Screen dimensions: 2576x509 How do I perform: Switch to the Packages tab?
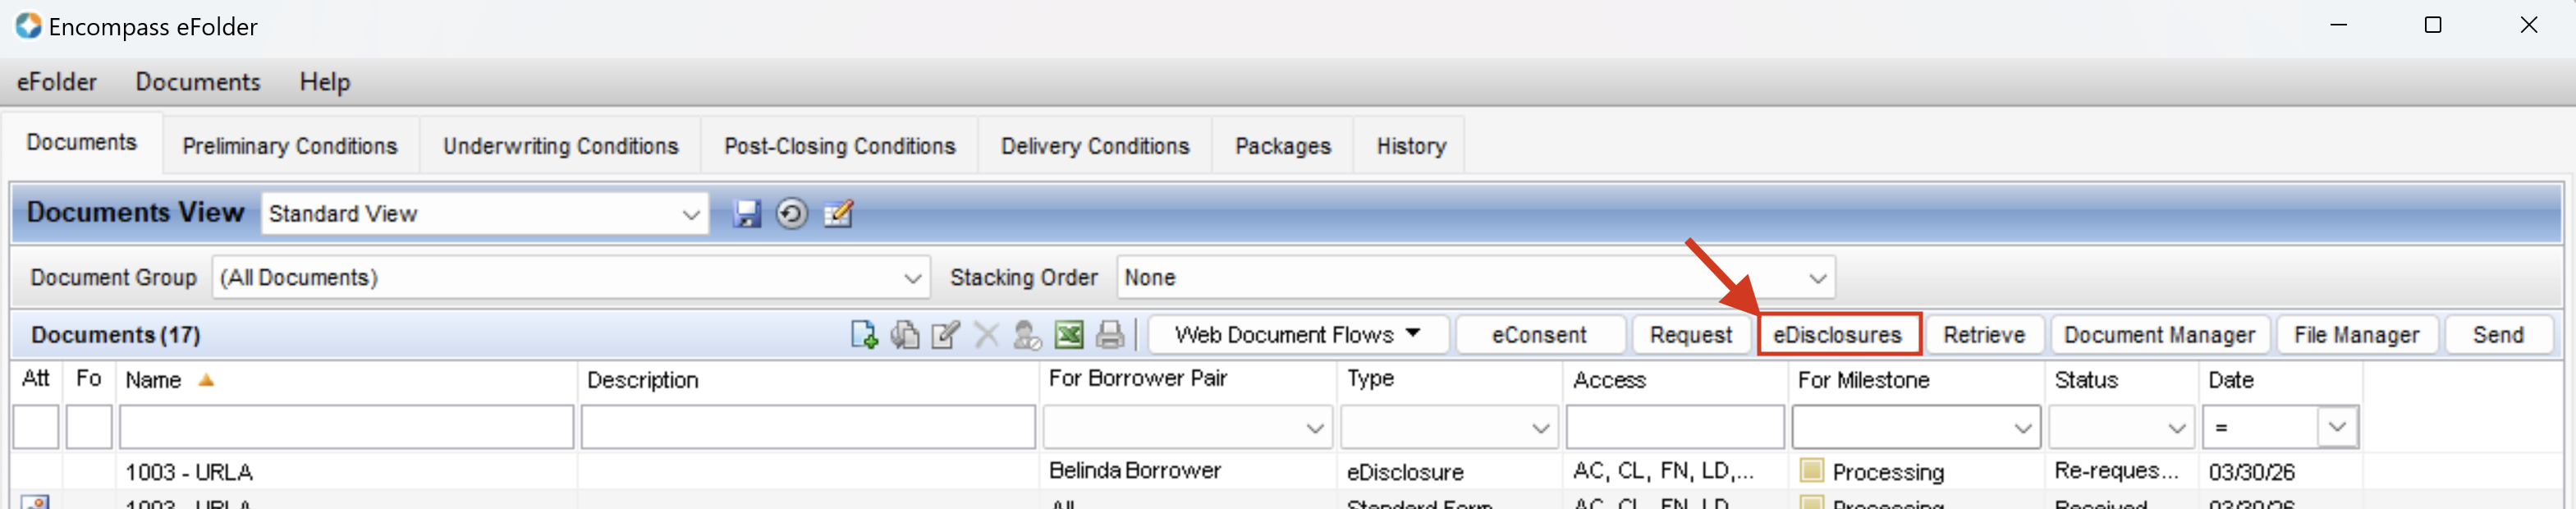pyautogui.click(x=1282, y=147)
